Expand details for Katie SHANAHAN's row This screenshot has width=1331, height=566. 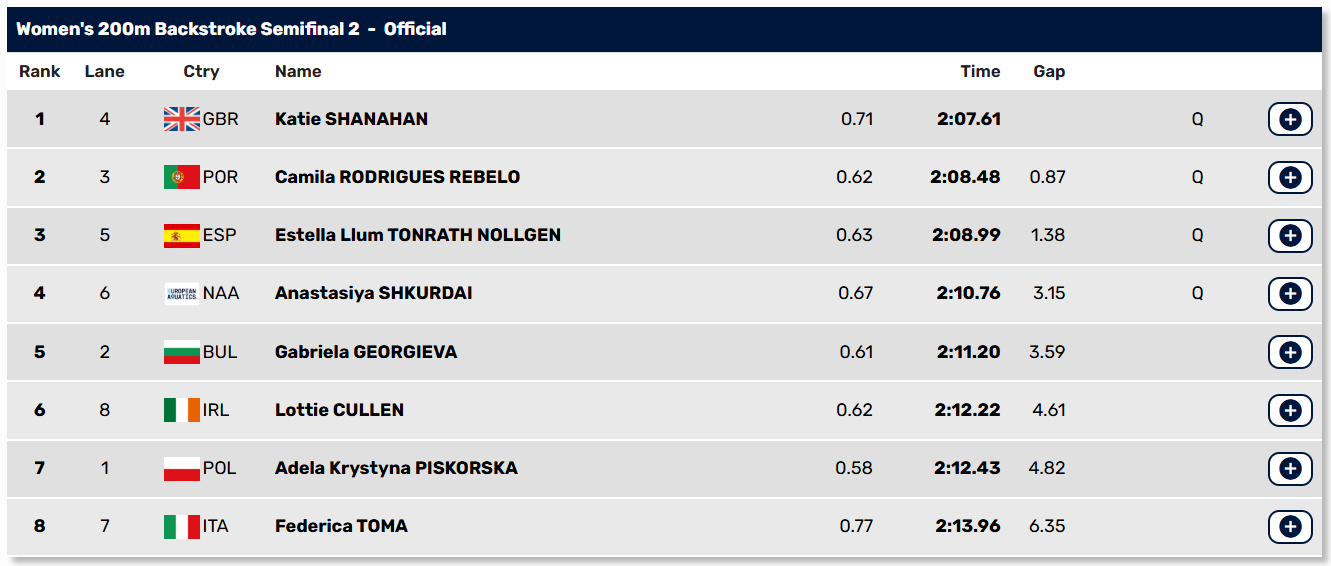coord(1290,119)
